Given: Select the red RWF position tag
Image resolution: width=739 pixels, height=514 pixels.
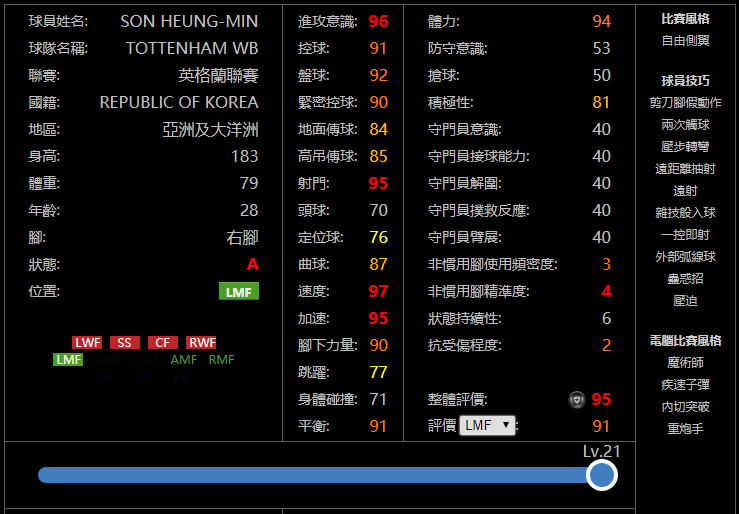Looking at the screenshot, I should (201, 343).
